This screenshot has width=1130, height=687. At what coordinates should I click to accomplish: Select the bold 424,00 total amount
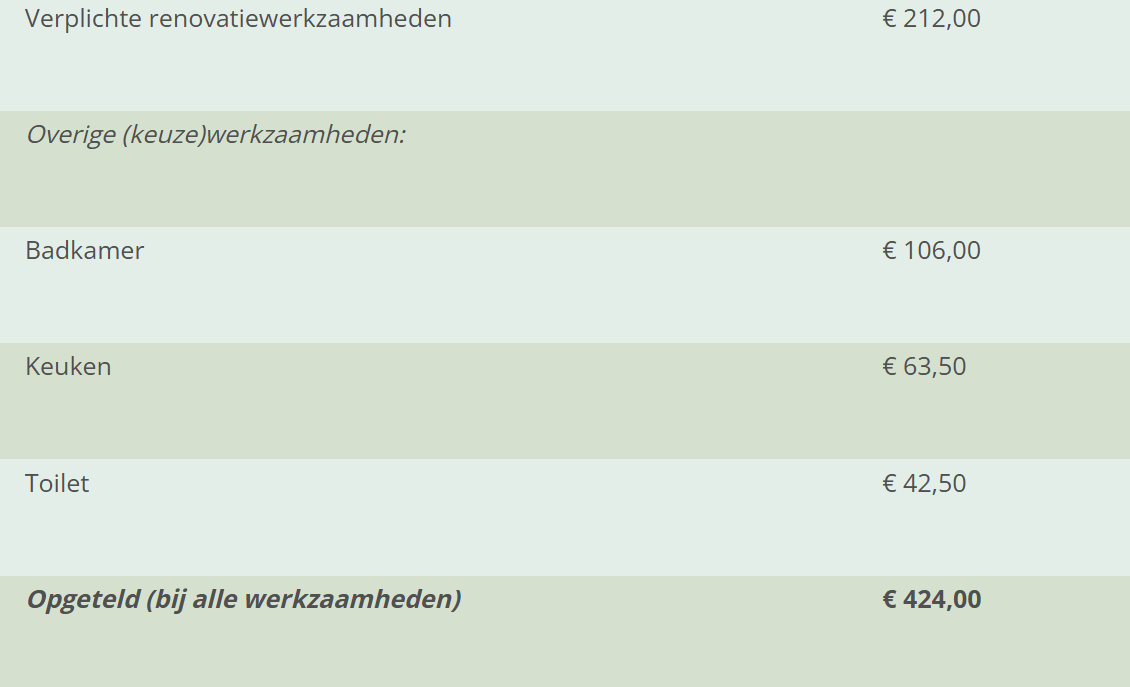(942, 600)
